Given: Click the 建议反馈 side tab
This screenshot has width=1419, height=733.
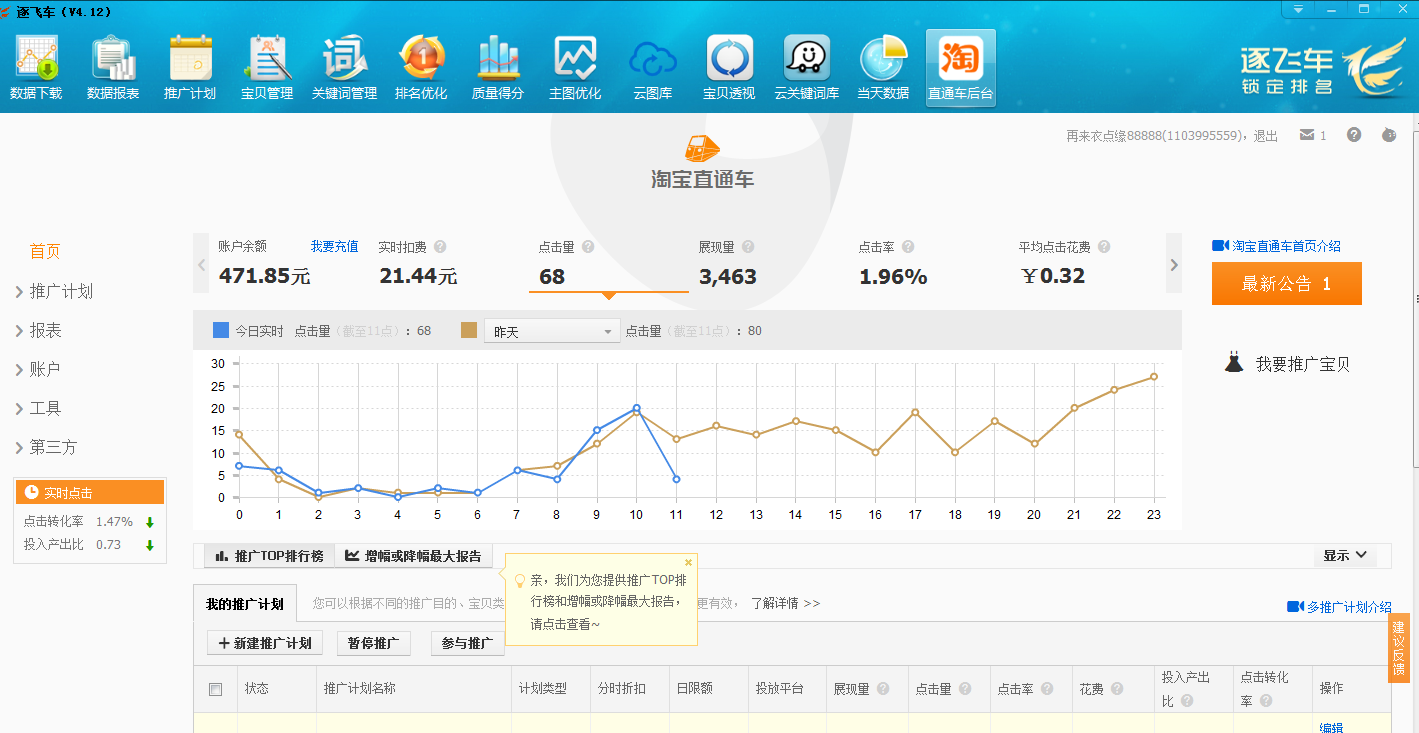Looking at the screenshot, I should [x=1399, y=649].
